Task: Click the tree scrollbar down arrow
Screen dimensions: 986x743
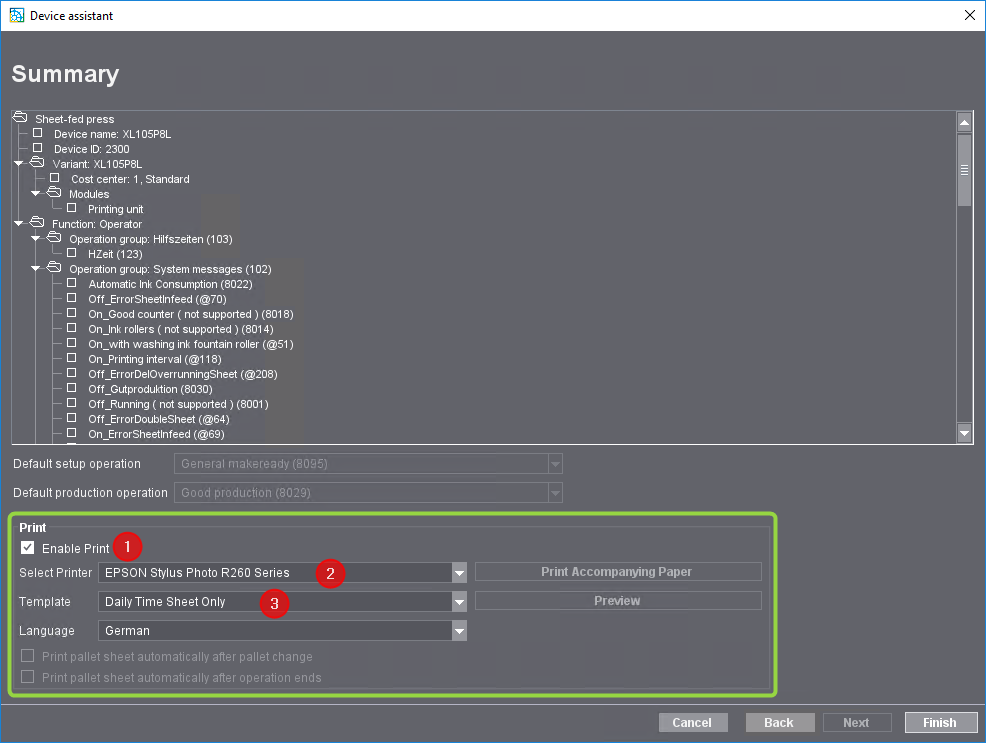Action: (x=964, y=434)
